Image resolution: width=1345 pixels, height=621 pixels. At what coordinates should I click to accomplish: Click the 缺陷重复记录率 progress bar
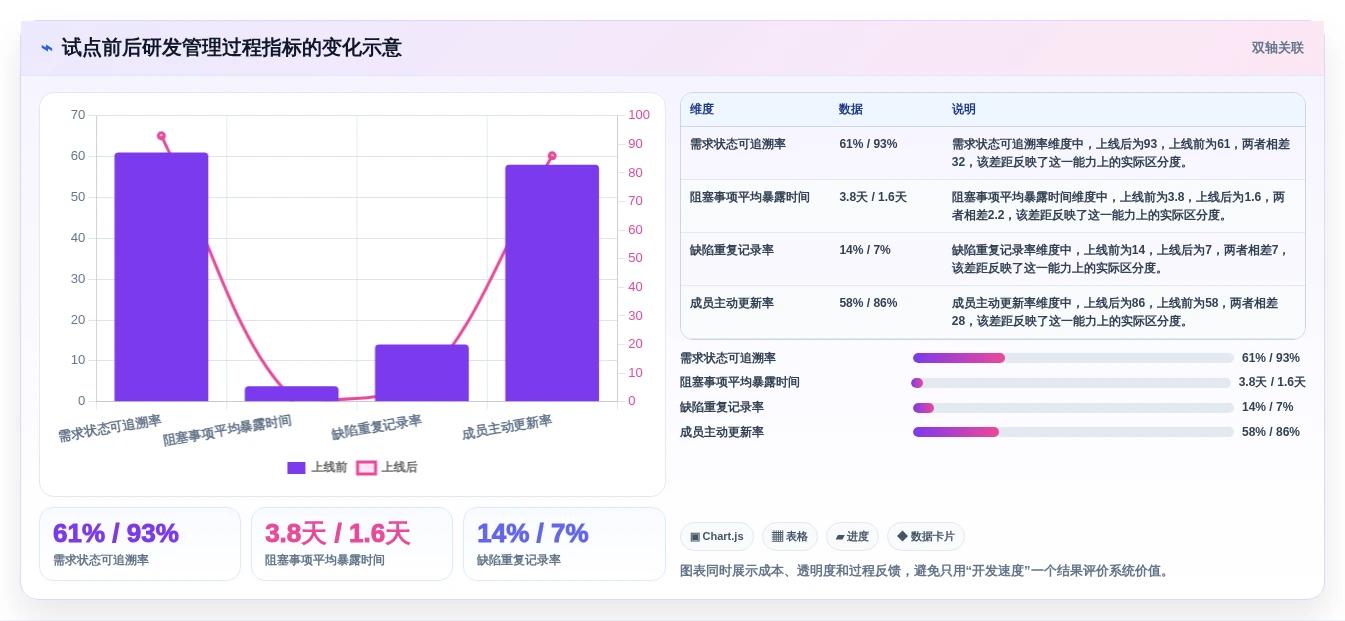(1073, 408)
